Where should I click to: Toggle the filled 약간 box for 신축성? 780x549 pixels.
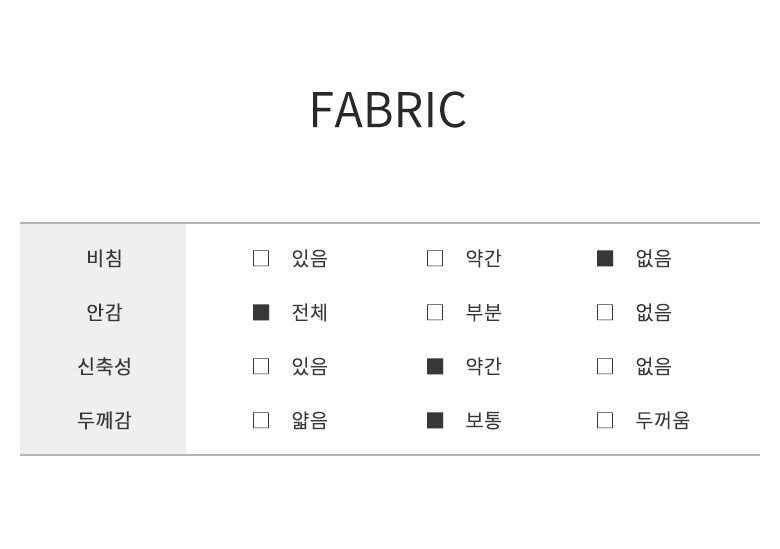pyautogui.click(x=435, y=366)
